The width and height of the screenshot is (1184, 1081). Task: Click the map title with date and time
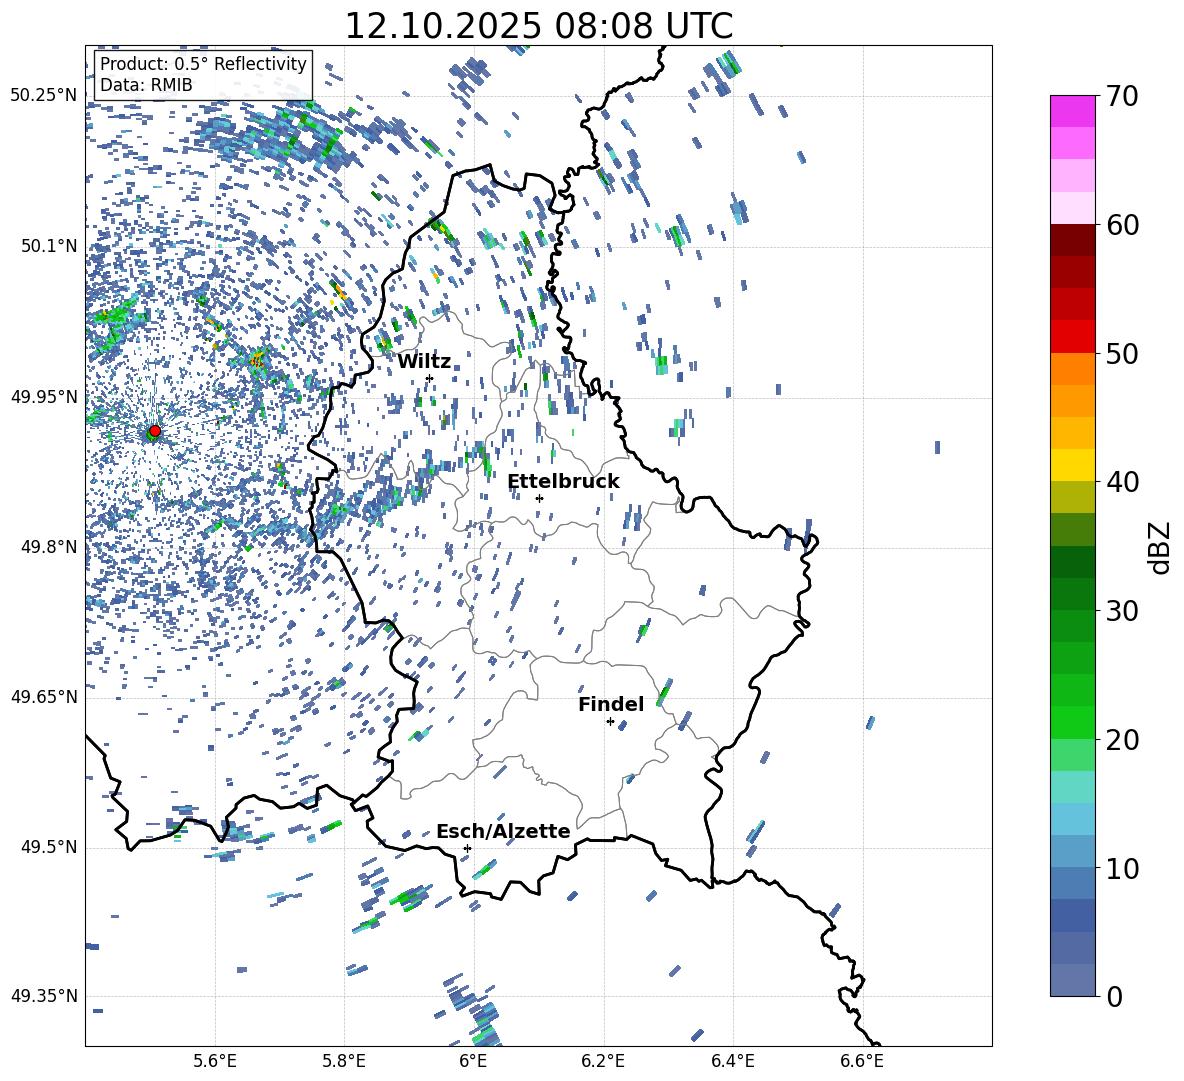tap(538, 26)
